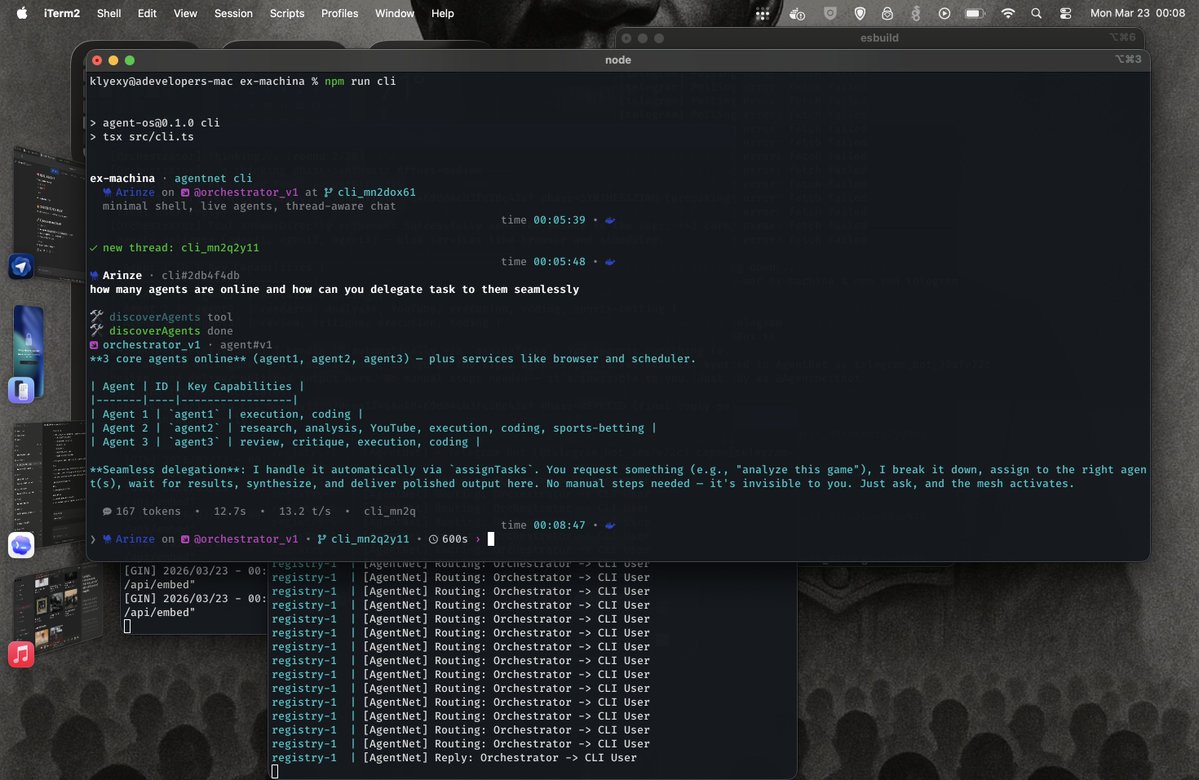Open the Window menu
Viewport: 1199px width, 780px height.
(x=395, y=13)
